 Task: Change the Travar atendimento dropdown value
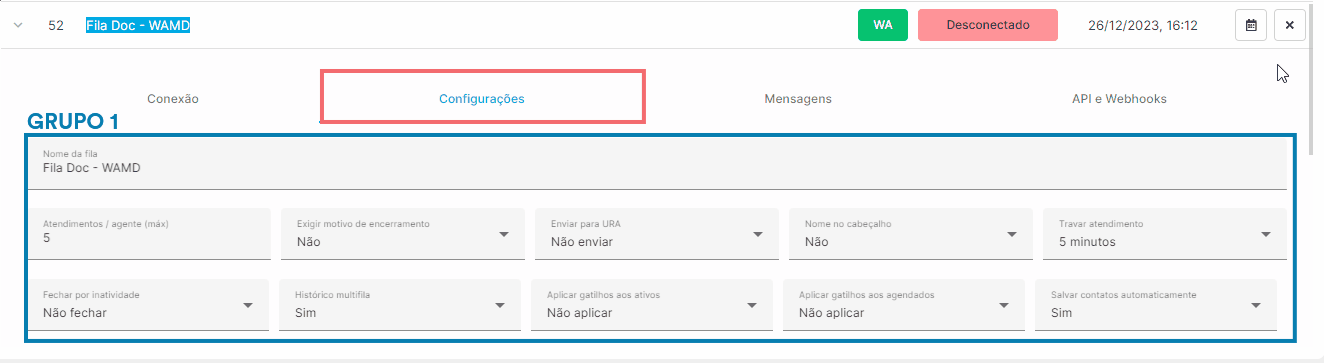(1165, 234)
